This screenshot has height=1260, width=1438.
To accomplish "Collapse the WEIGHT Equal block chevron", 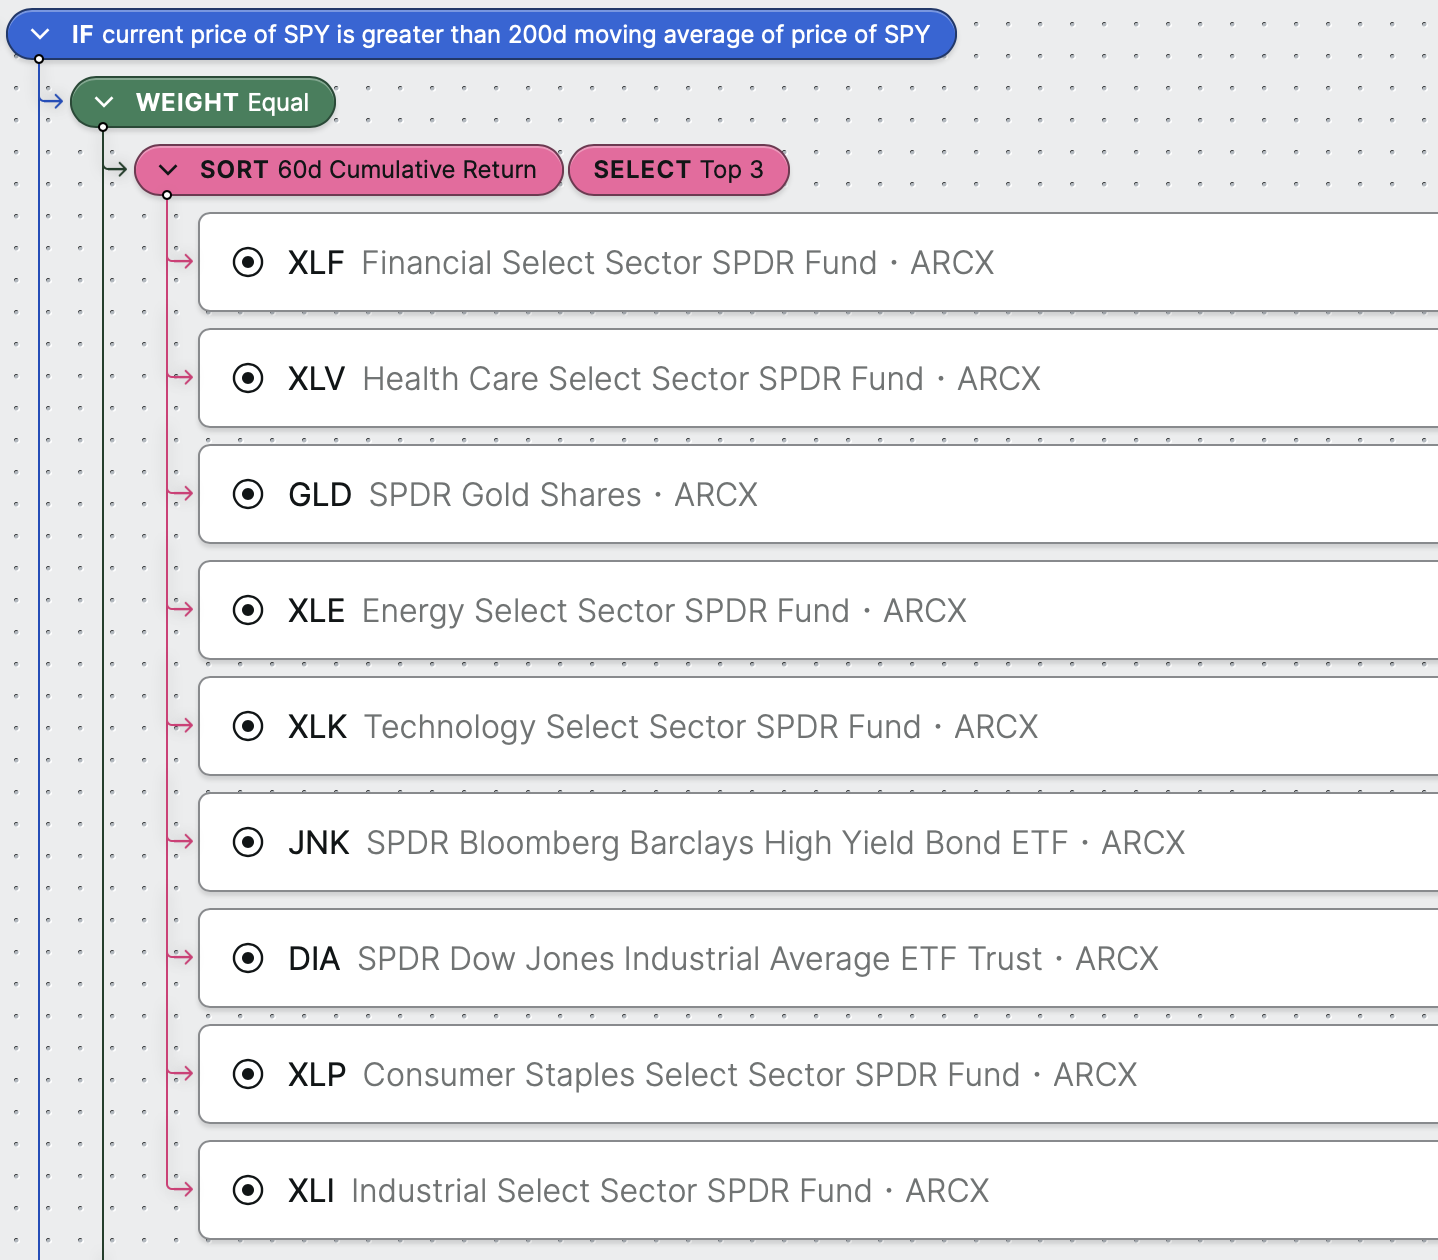I will pos(104,102).
